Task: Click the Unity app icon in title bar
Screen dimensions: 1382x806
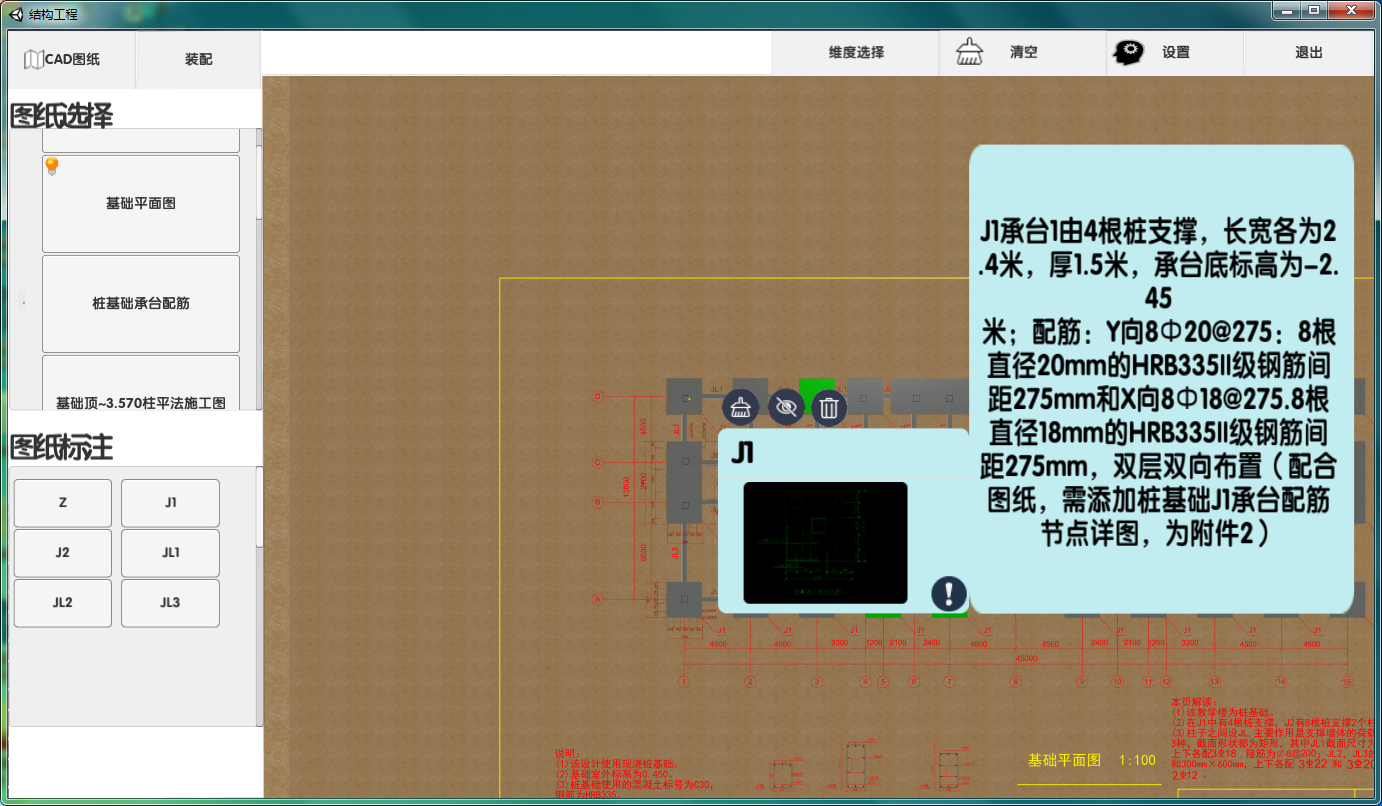Action: coord(16,14)
